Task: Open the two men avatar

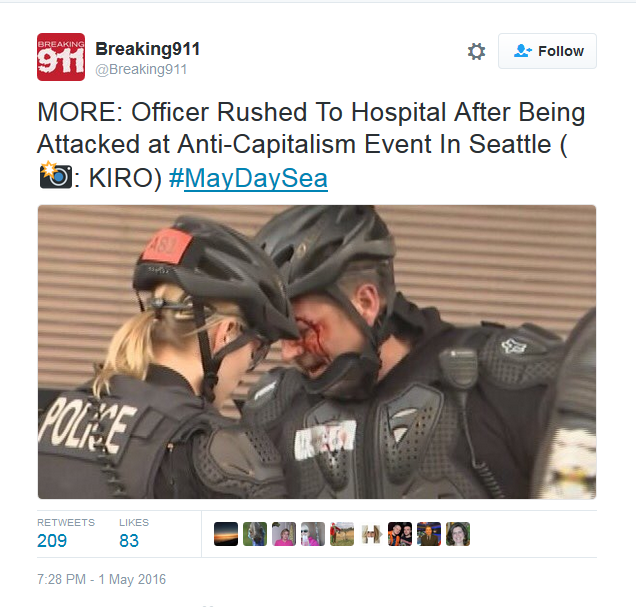Action: [x=400, y=534]
